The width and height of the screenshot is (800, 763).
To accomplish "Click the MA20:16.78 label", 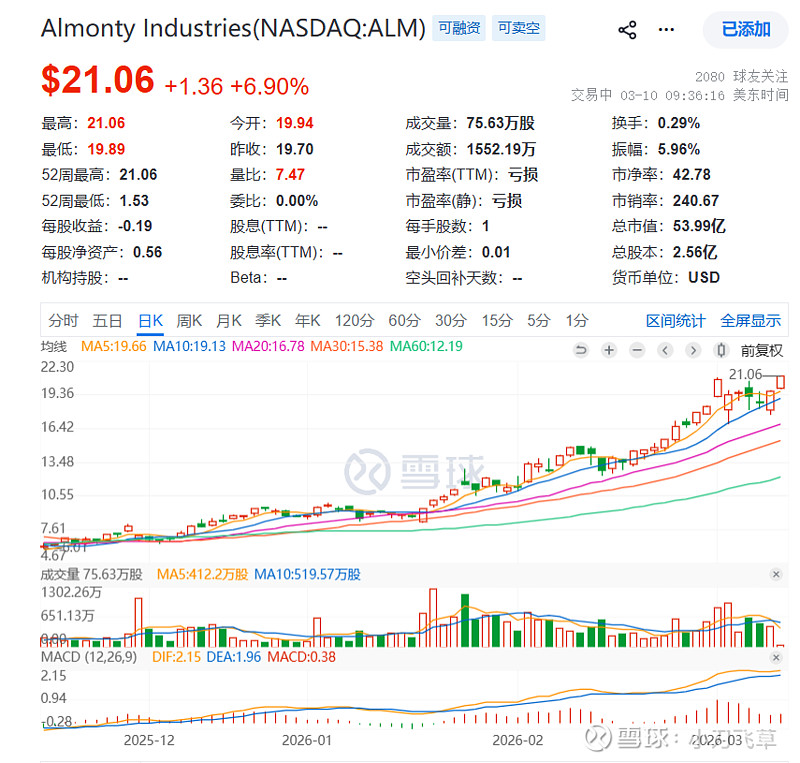I will [x=268, y=346].
